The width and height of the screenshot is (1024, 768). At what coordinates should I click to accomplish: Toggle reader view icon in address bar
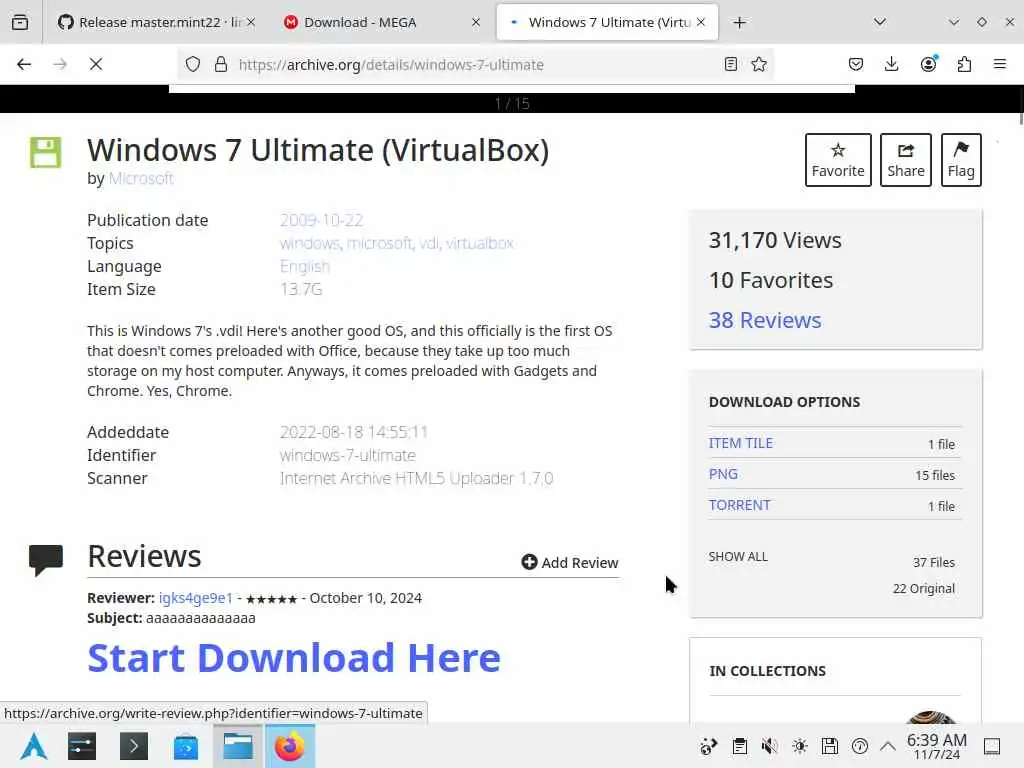731,64
